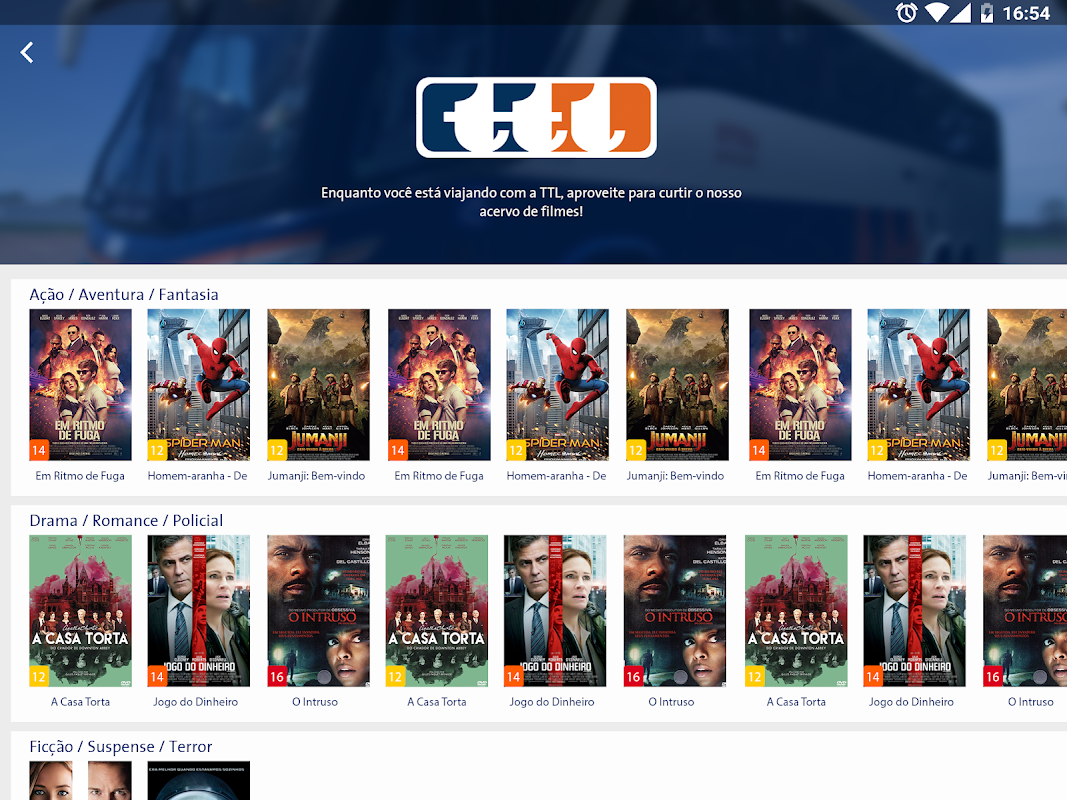
Task: Open the first Em Ritmo de Fuga poster
Action: (x=80, y=384)
